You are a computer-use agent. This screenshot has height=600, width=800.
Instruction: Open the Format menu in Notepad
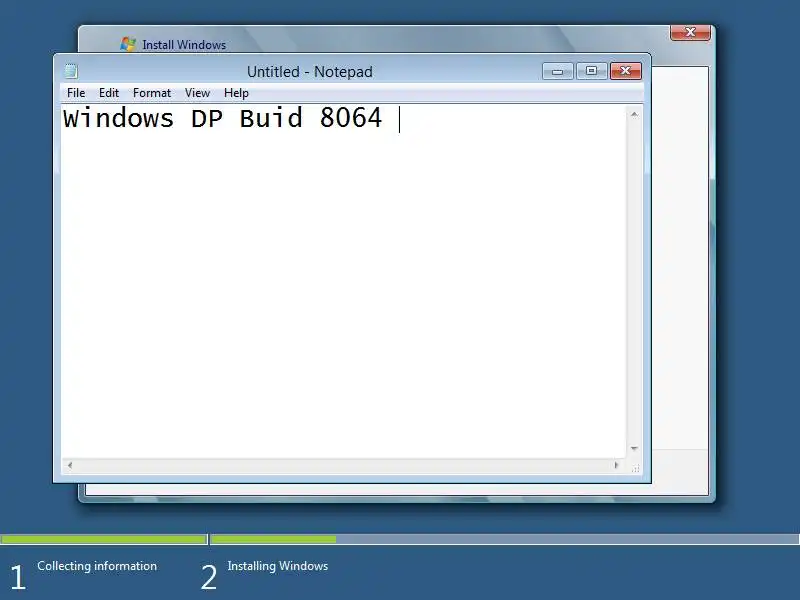coord(152,93)
